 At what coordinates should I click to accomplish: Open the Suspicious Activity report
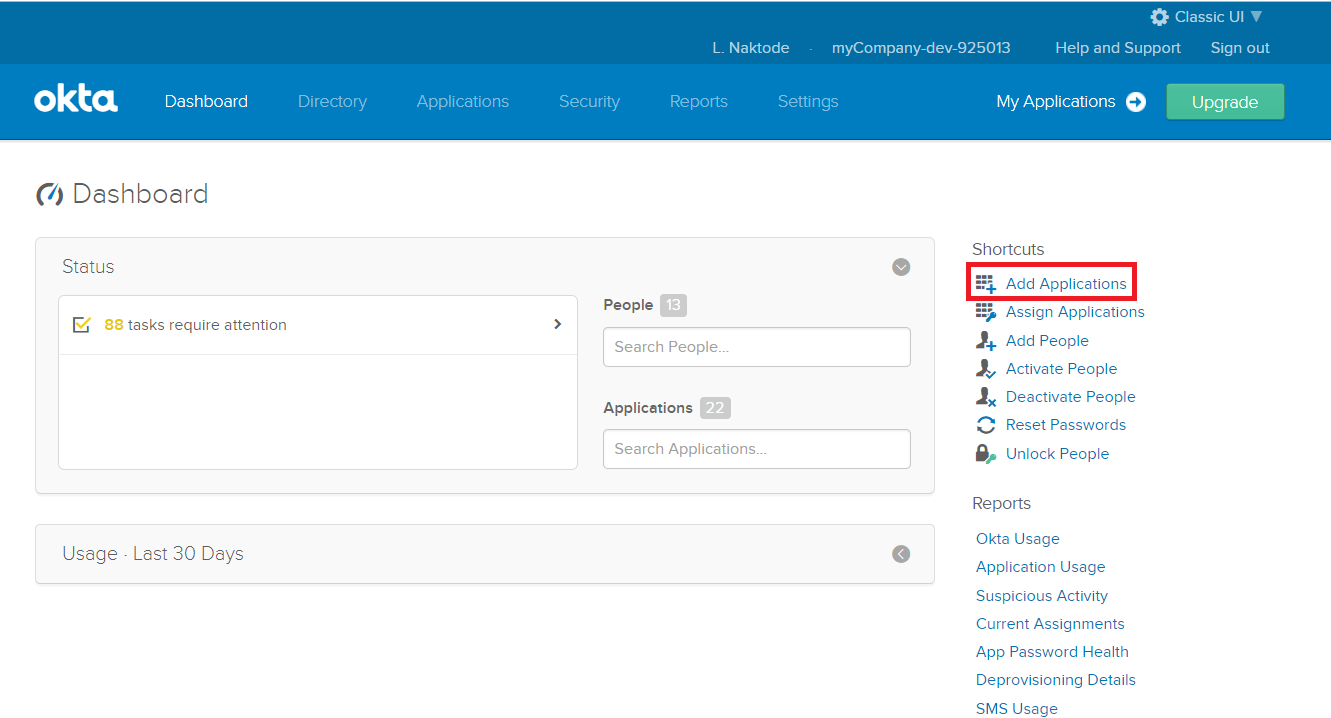[1041, 596]
